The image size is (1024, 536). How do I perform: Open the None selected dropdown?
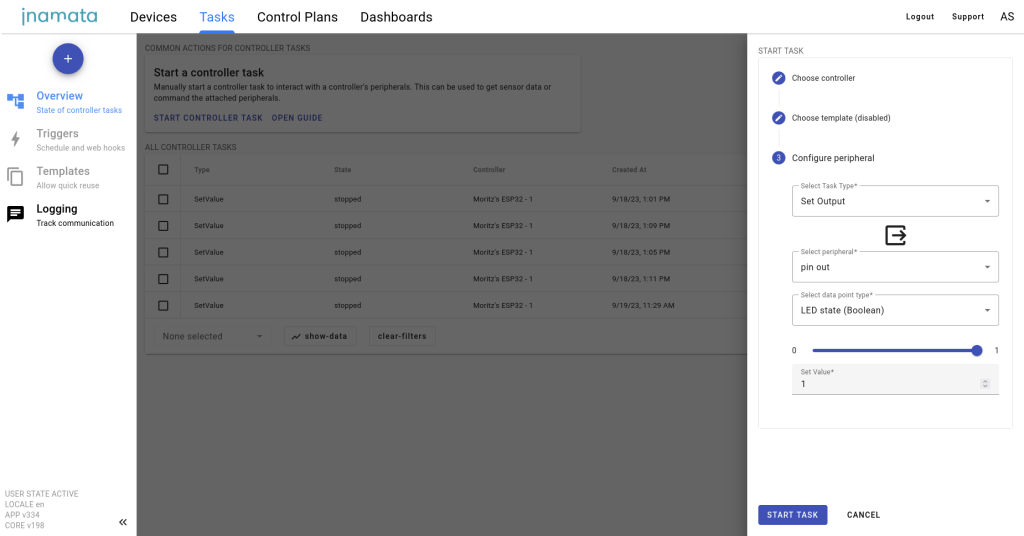[212, 336]
